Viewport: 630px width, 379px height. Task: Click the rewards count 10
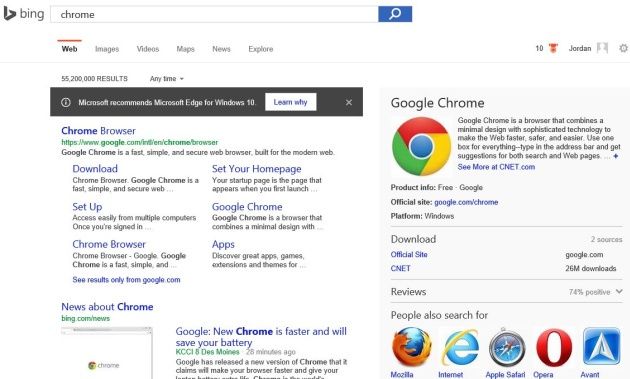pyautogui.click(x=539, y=48)
